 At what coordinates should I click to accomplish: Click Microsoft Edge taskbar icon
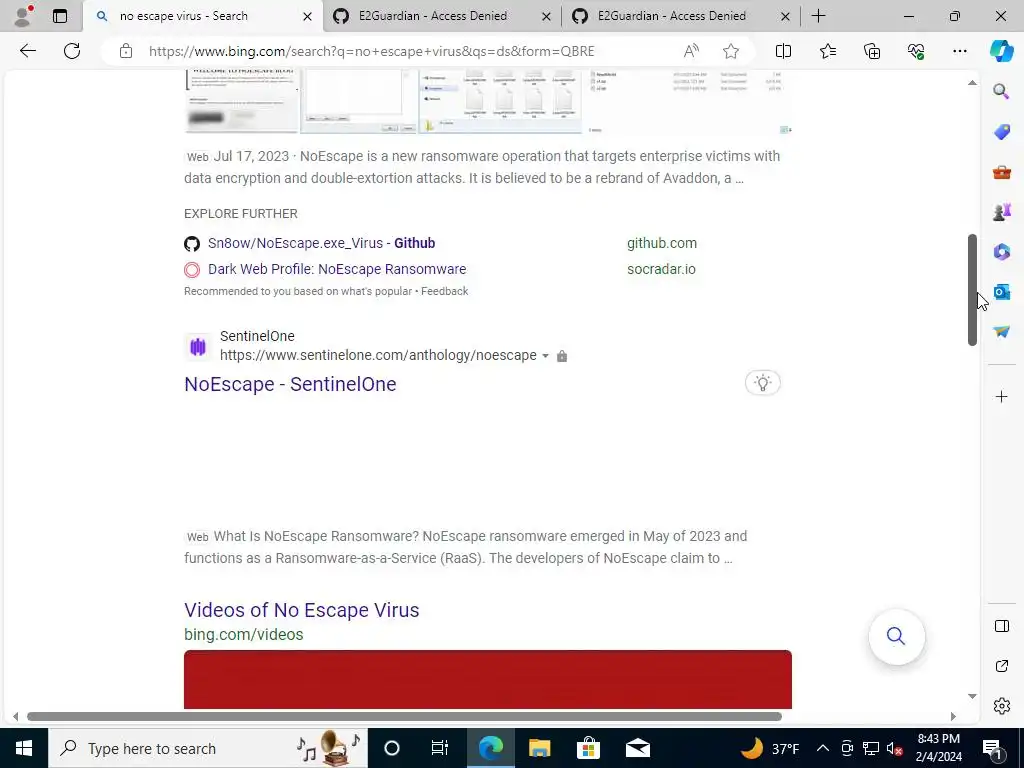coord(490,748)
